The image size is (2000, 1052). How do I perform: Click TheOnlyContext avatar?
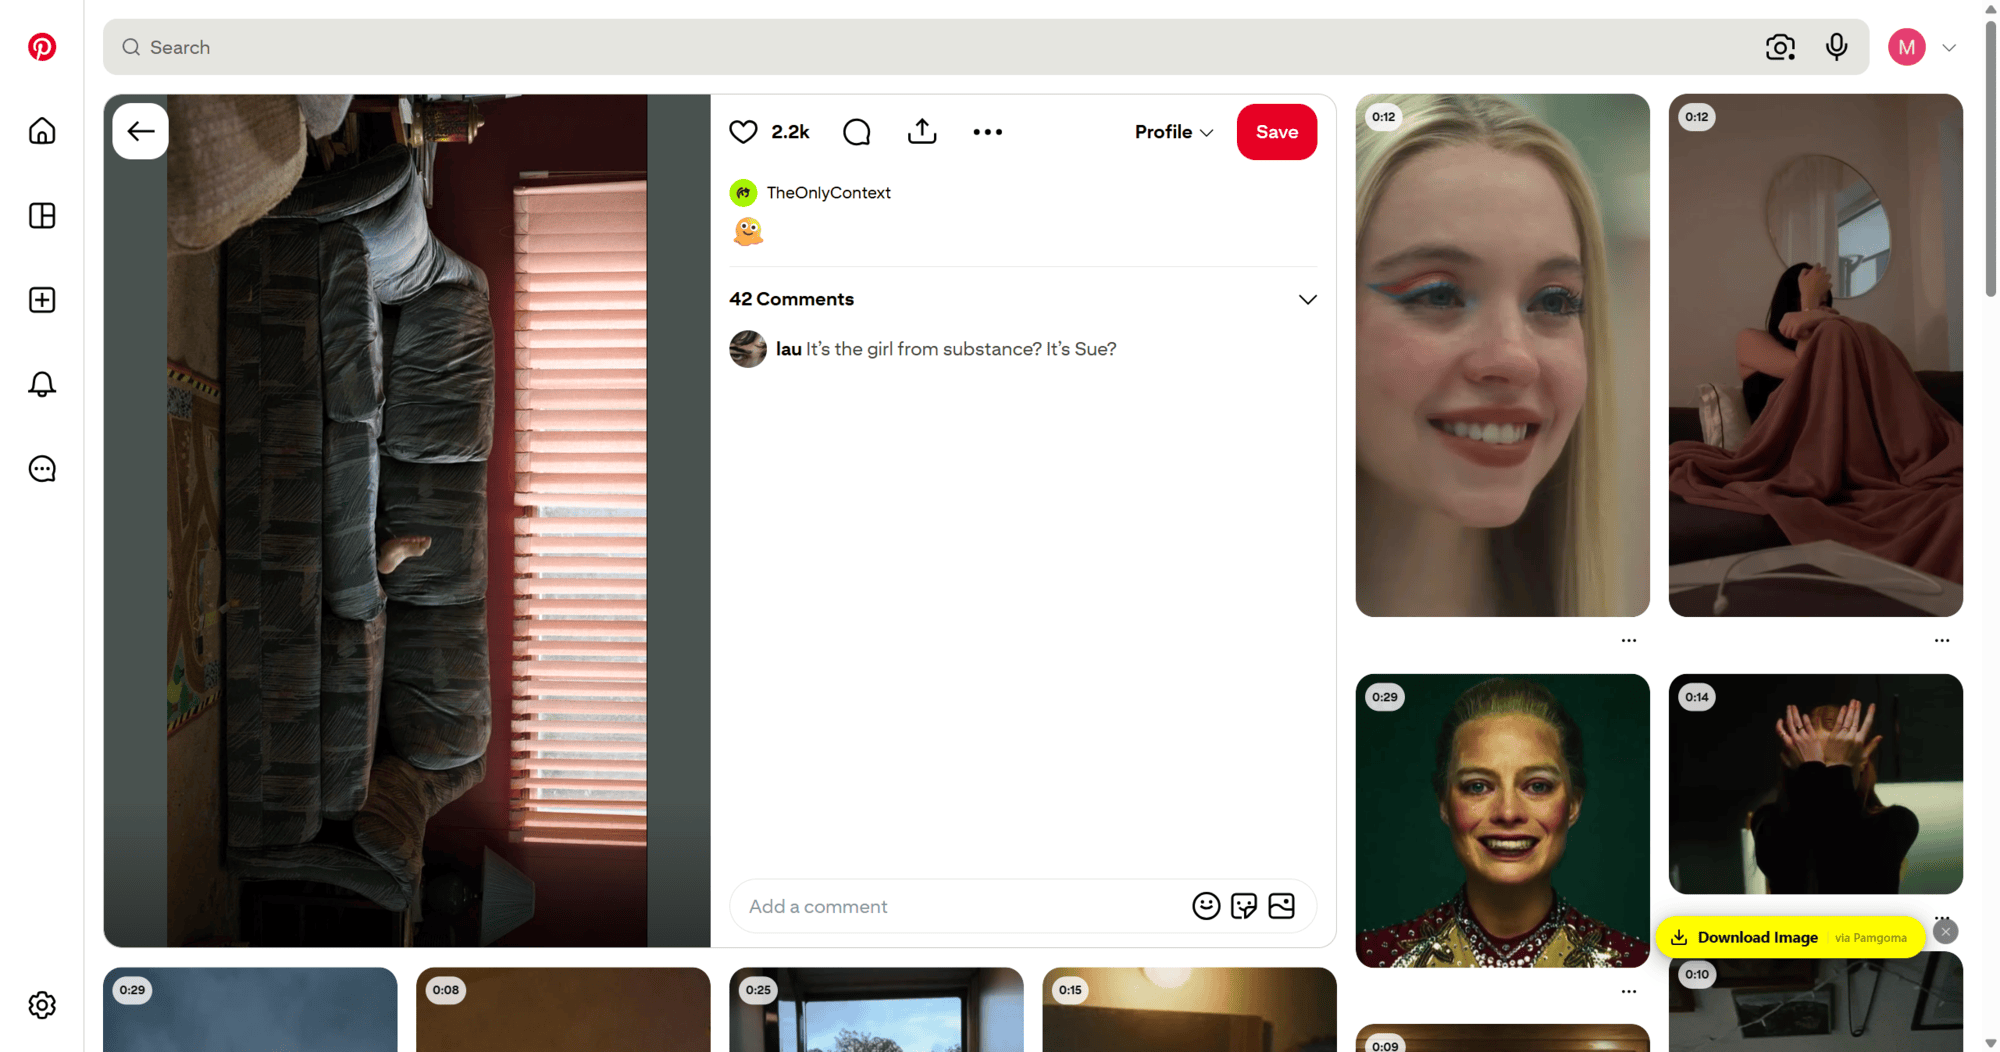[743, 193]
